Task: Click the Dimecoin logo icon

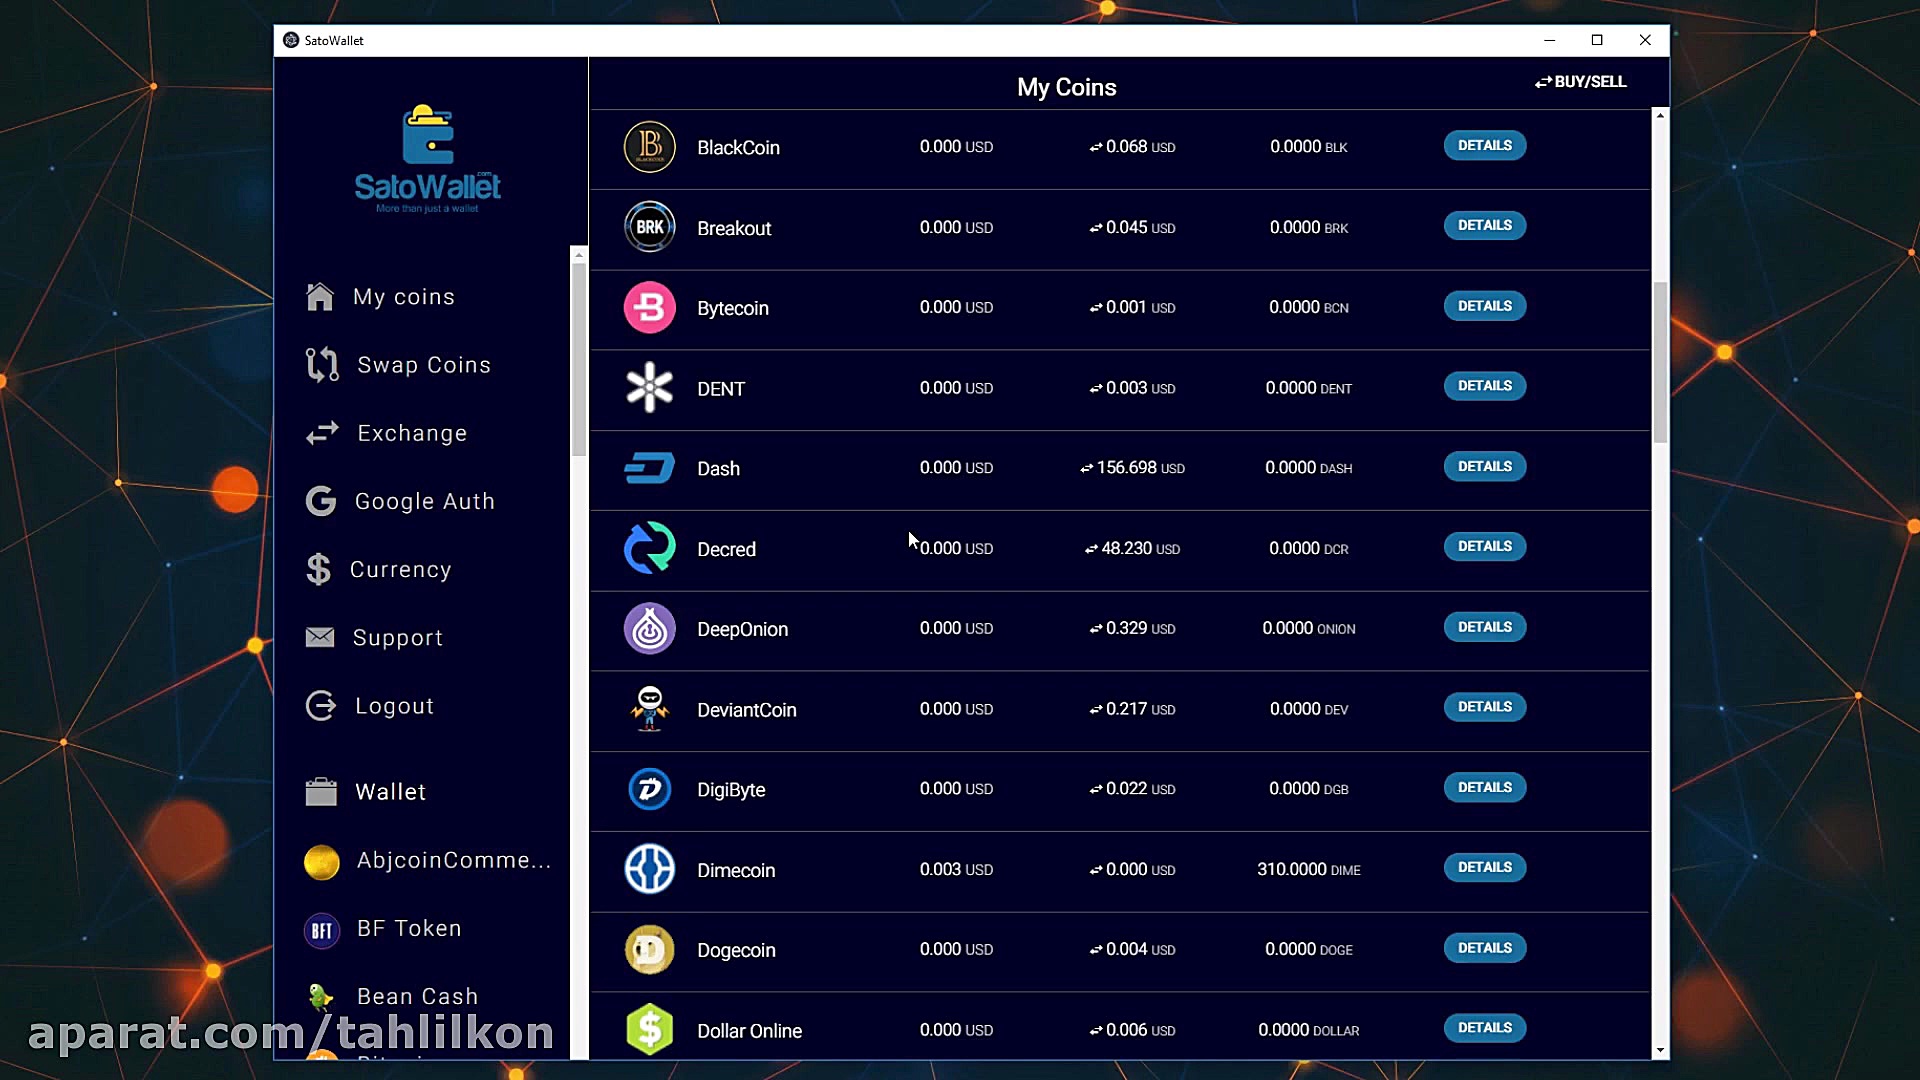Action: click(x=649, y=869)
